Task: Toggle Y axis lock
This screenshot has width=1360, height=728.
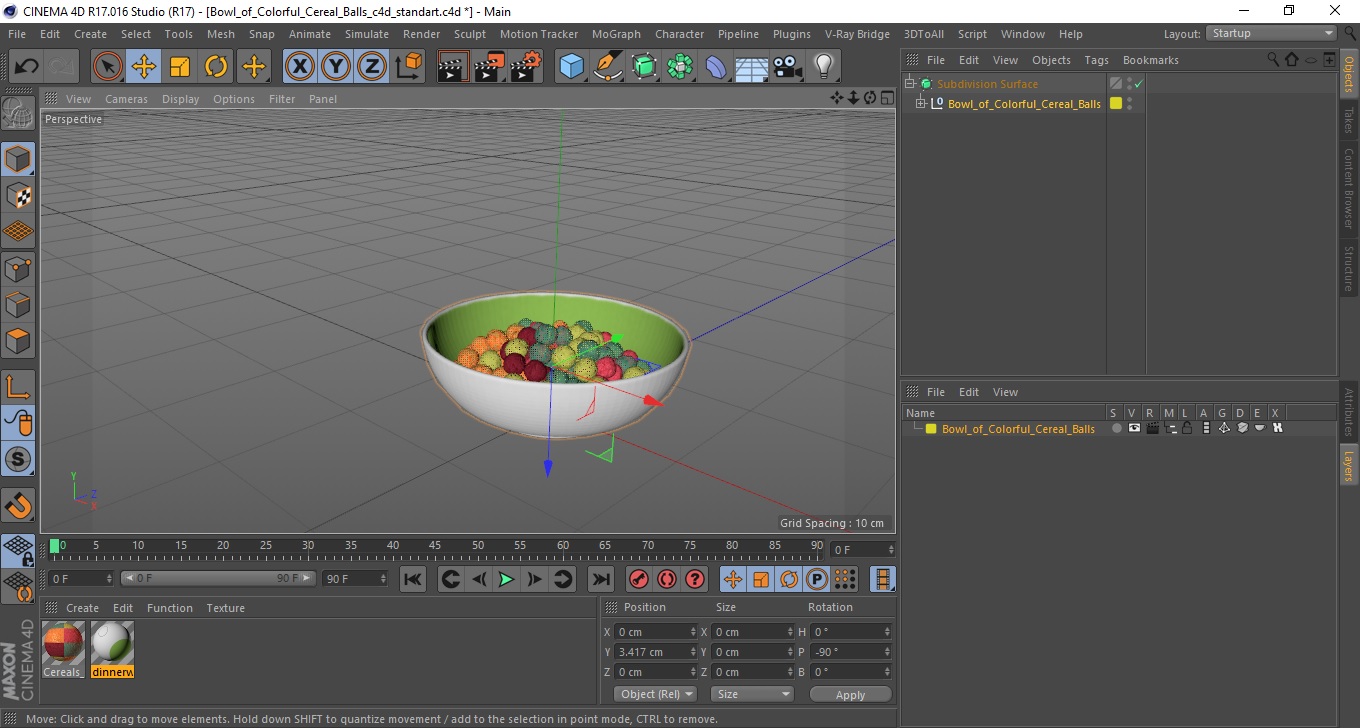Action: click(336, 67)
